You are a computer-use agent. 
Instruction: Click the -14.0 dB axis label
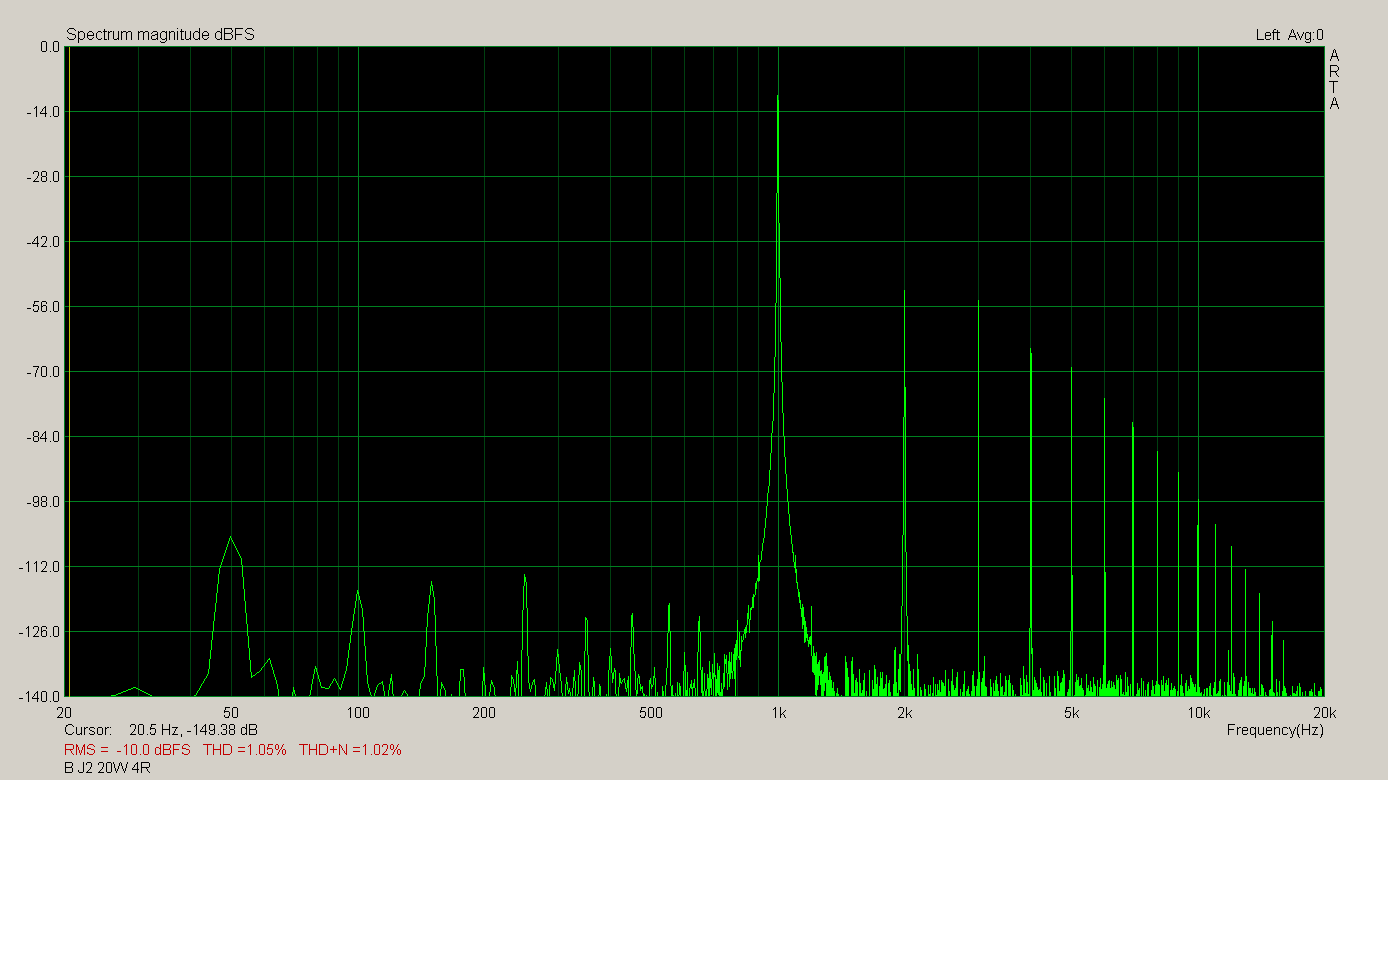44,112
